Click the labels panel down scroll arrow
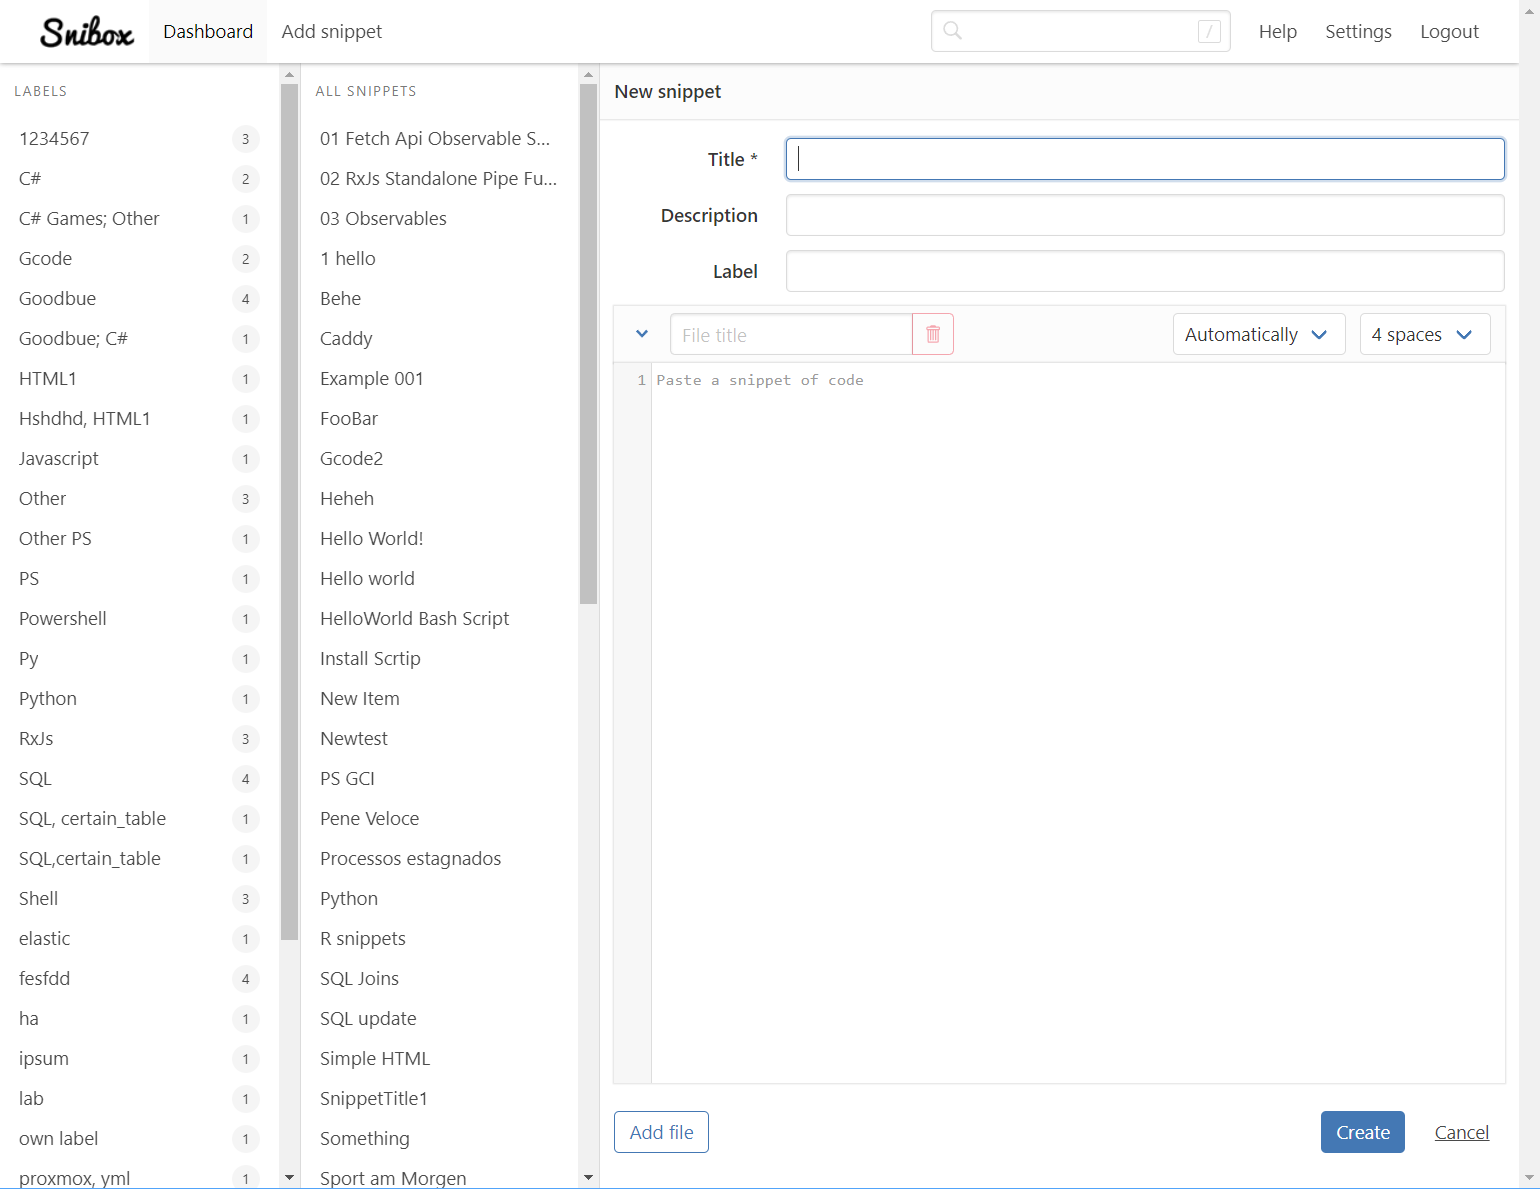 (x=290, y=1178)
